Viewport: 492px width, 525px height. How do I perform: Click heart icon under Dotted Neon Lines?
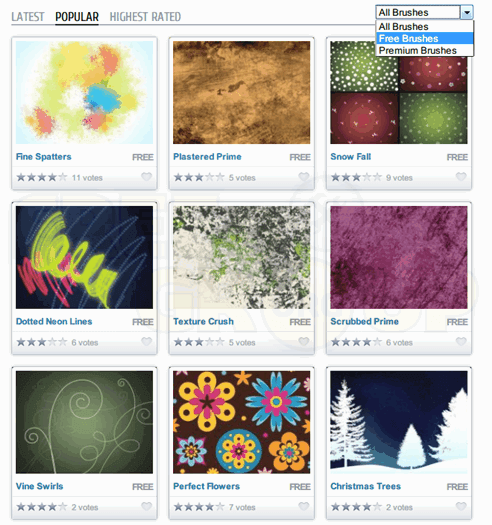[146, 341]
